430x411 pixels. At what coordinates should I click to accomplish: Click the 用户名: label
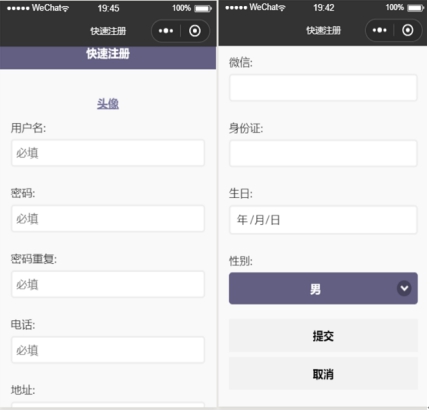click(x=28, y=128)
